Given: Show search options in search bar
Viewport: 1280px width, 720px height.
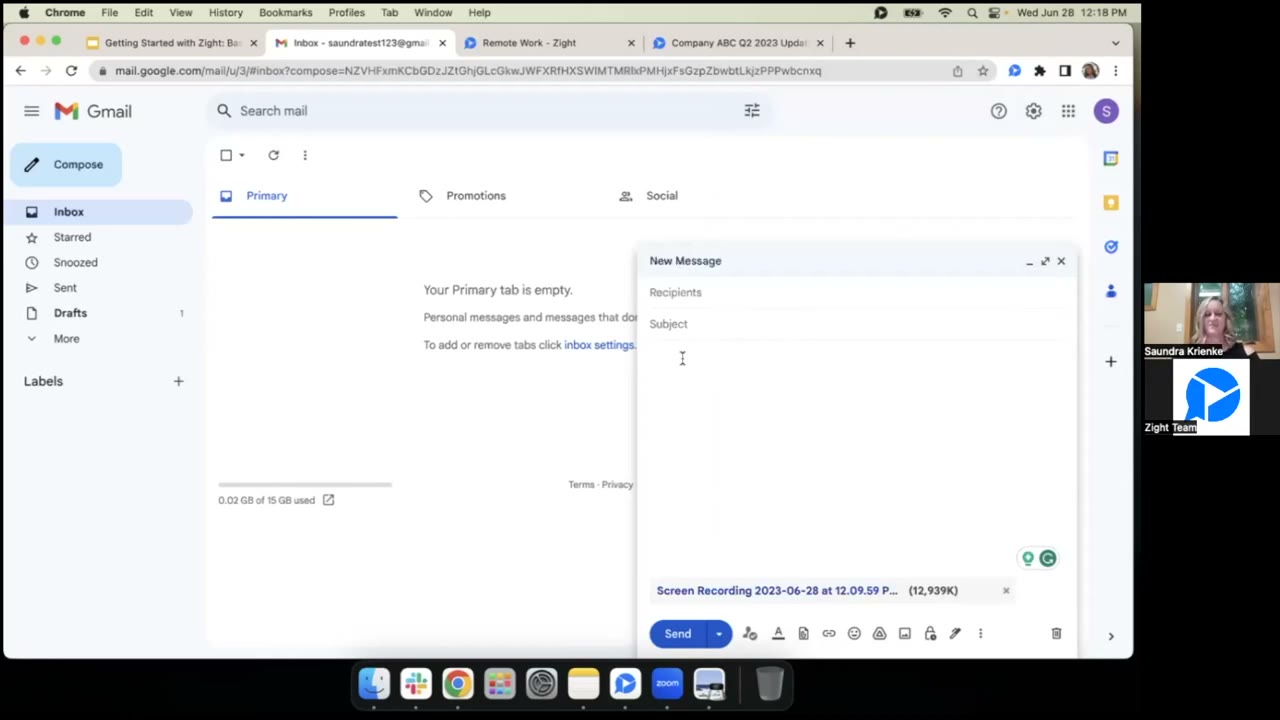Looking at the screenshot, I should tap(752, 111).
